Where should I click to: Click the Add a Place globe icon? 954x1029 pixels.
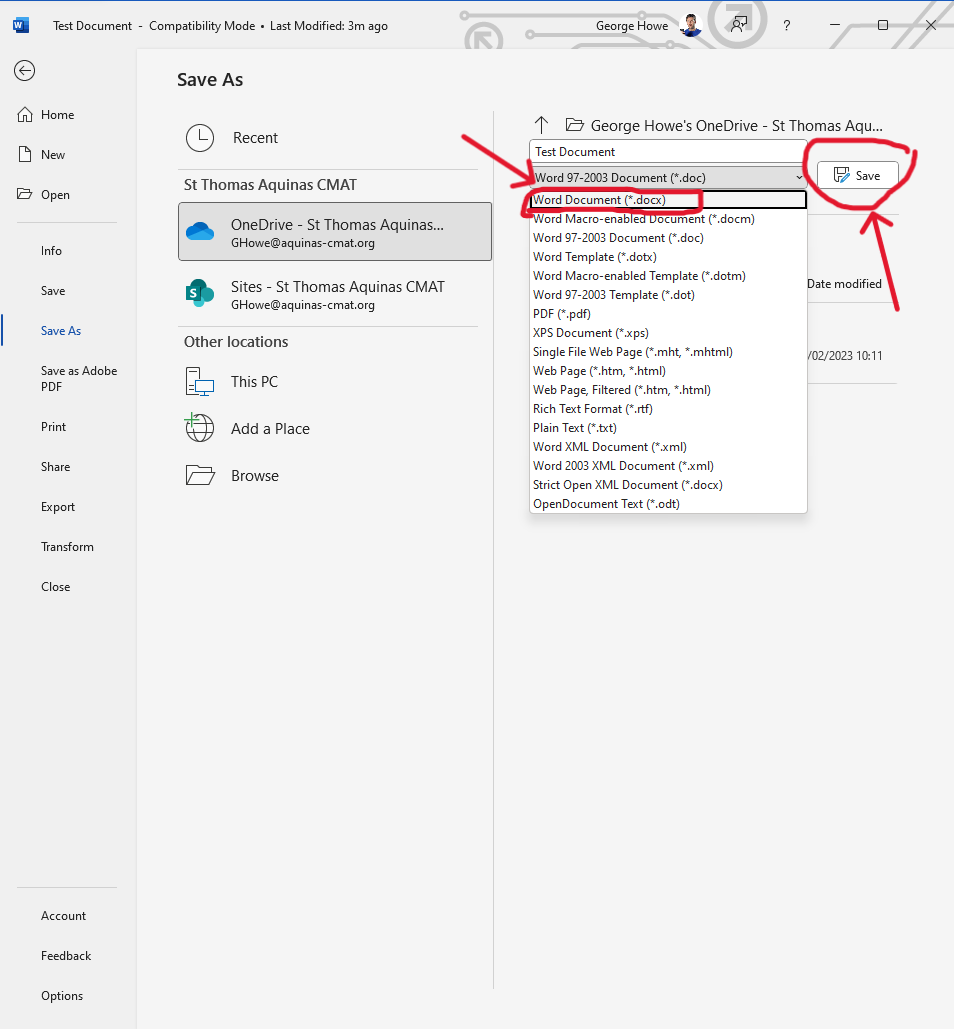[199, 428]
